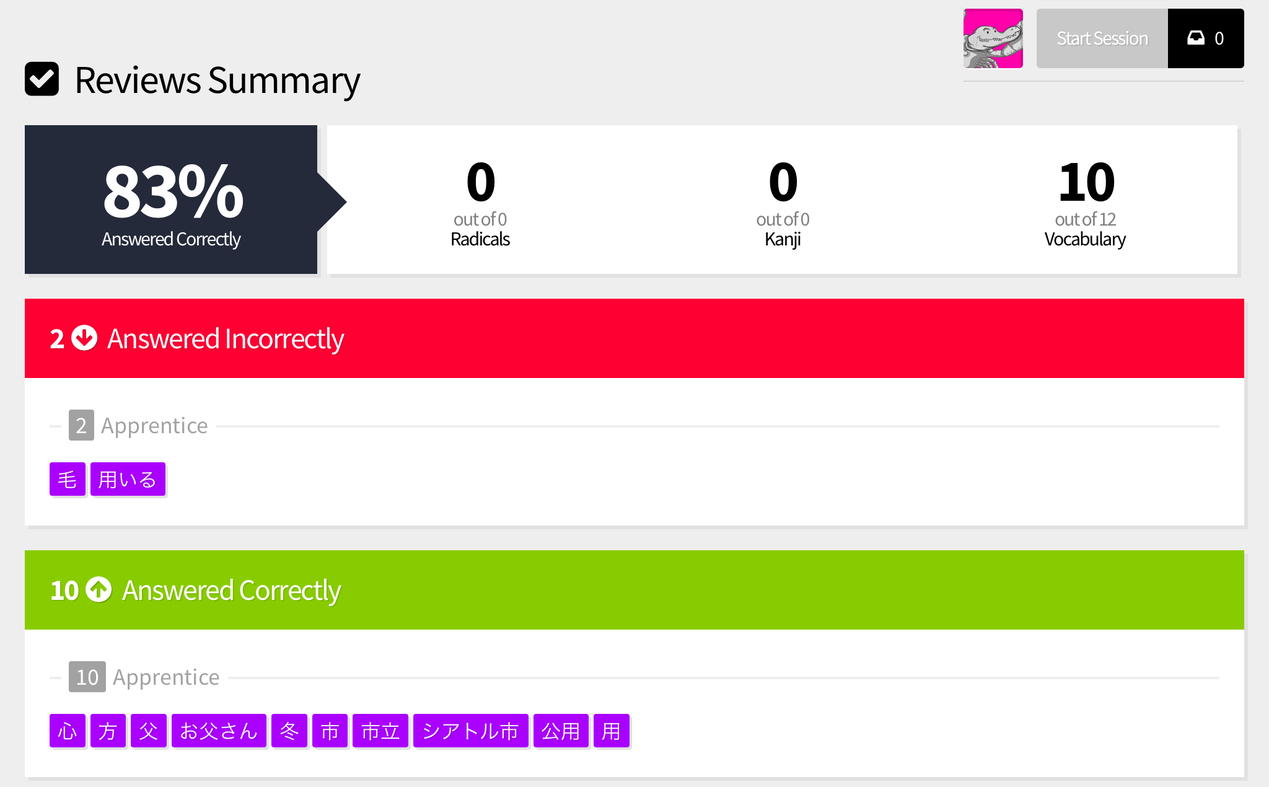This screenshot has width=1269, height=787.
Task: Open the incorrect vocabulary item 毛
Action: click(67, 479)
